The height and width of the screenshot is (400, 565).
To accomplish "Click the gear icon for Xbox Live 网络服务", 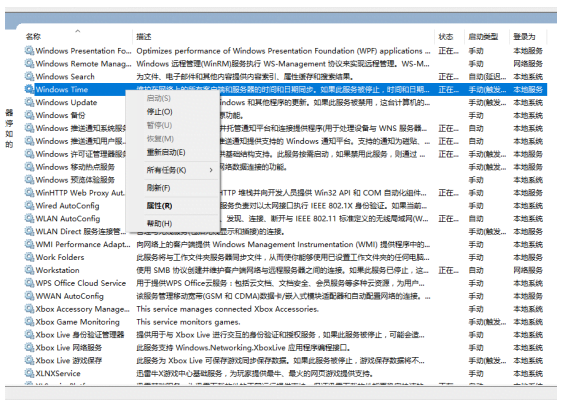I will pos(29,347).
